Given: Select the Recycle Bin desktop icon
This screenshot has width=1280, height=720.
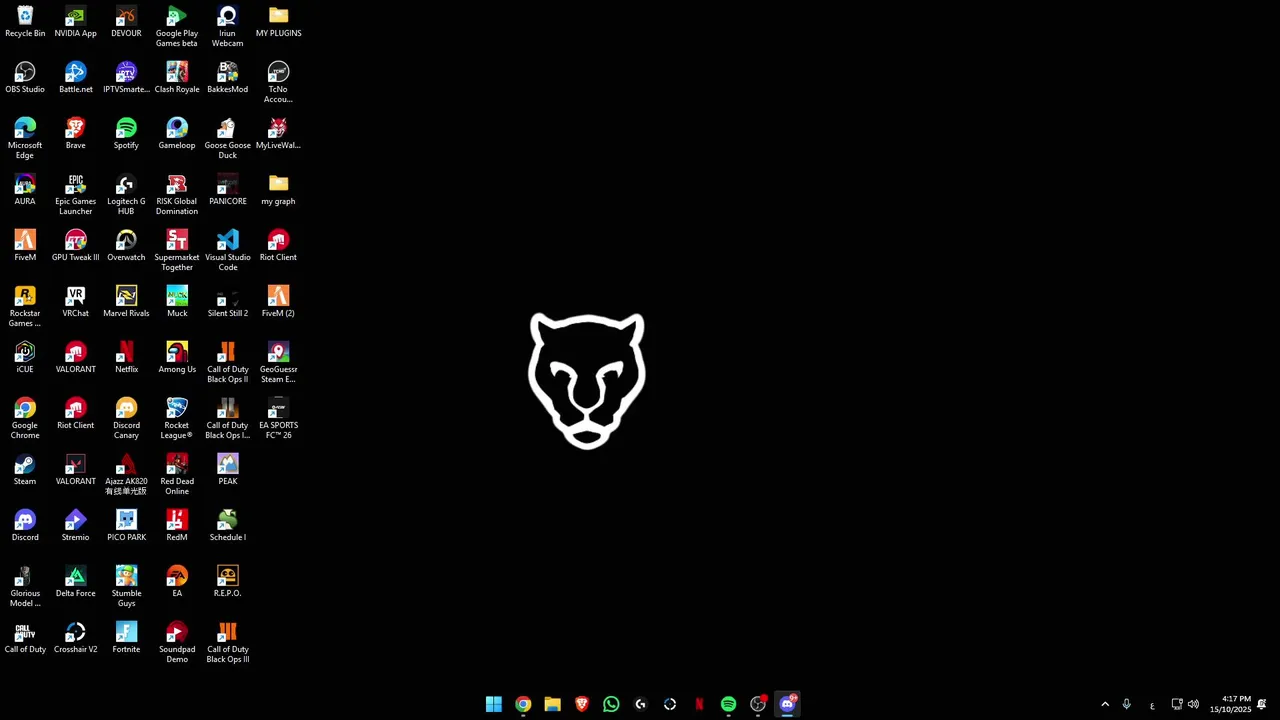Looking at the screenshot, I should (x=25, y=22).
